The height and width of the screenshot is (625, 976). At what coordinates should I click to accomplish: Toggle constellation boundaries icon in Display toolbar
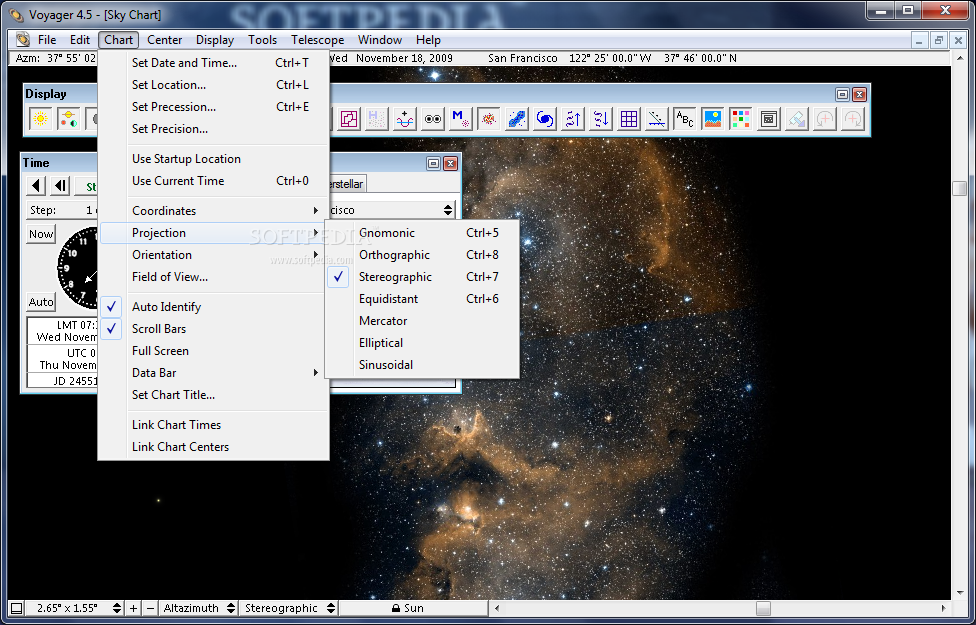click(349, 118)
